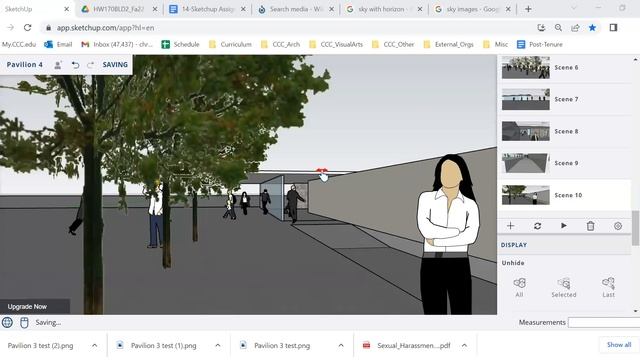Open the user profile icon beside Pavilion 4
The height and width of the screenshot is (360, 640).
click(x=58, y=65)
